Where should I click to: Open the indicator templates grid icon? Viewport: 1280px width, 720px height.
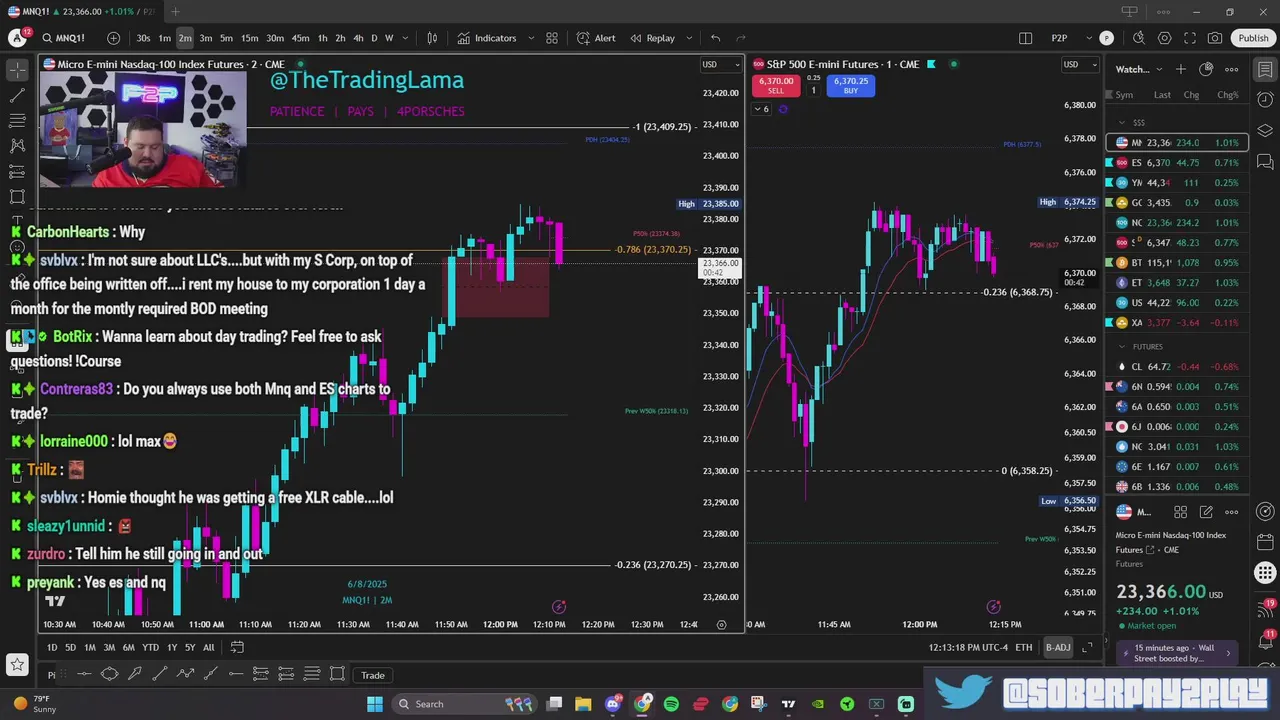[552, 38]
